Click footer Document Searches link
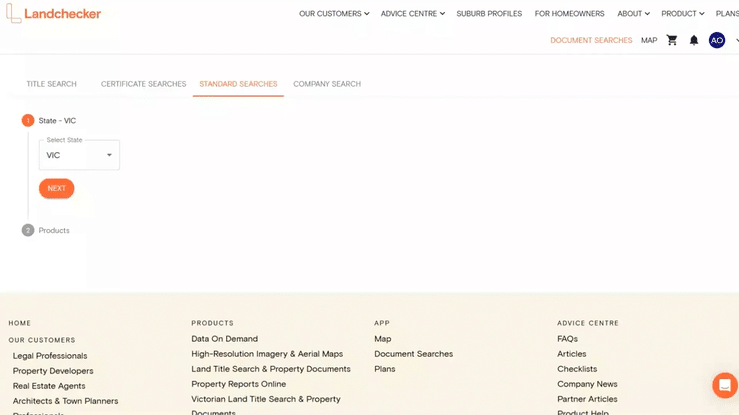Viewport: 739px width, 415px height. 413,354
